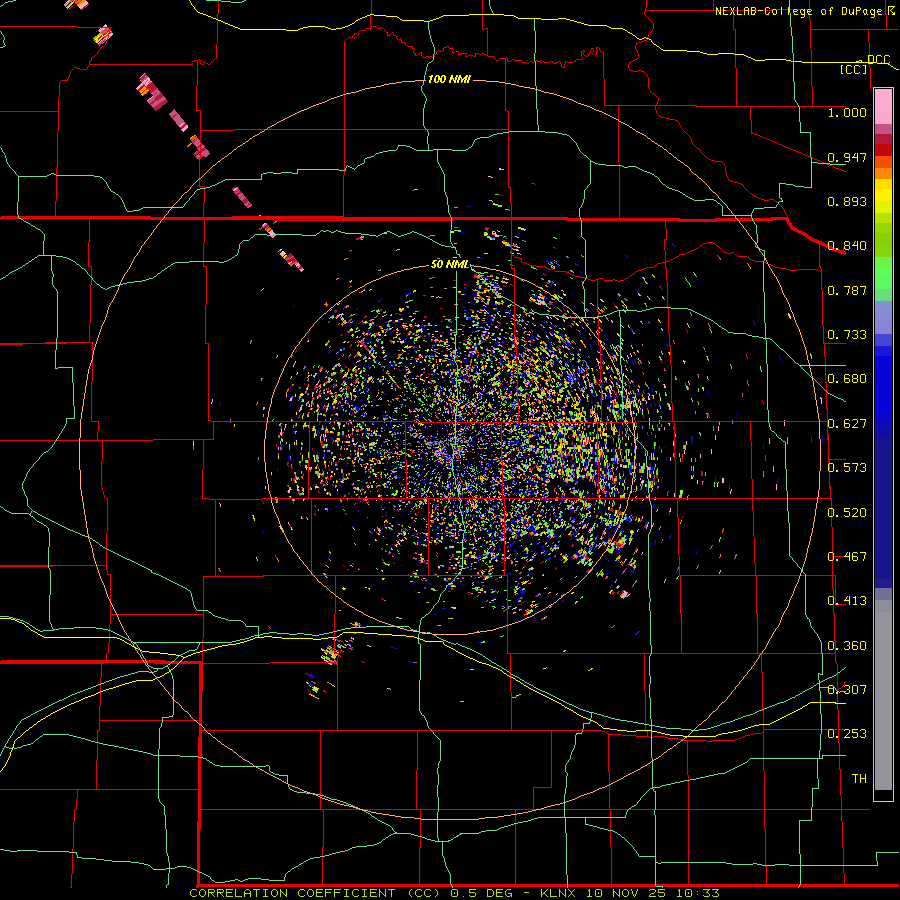Click the 0.253 legend value
900x900 pixels.
tap(847, 734)
